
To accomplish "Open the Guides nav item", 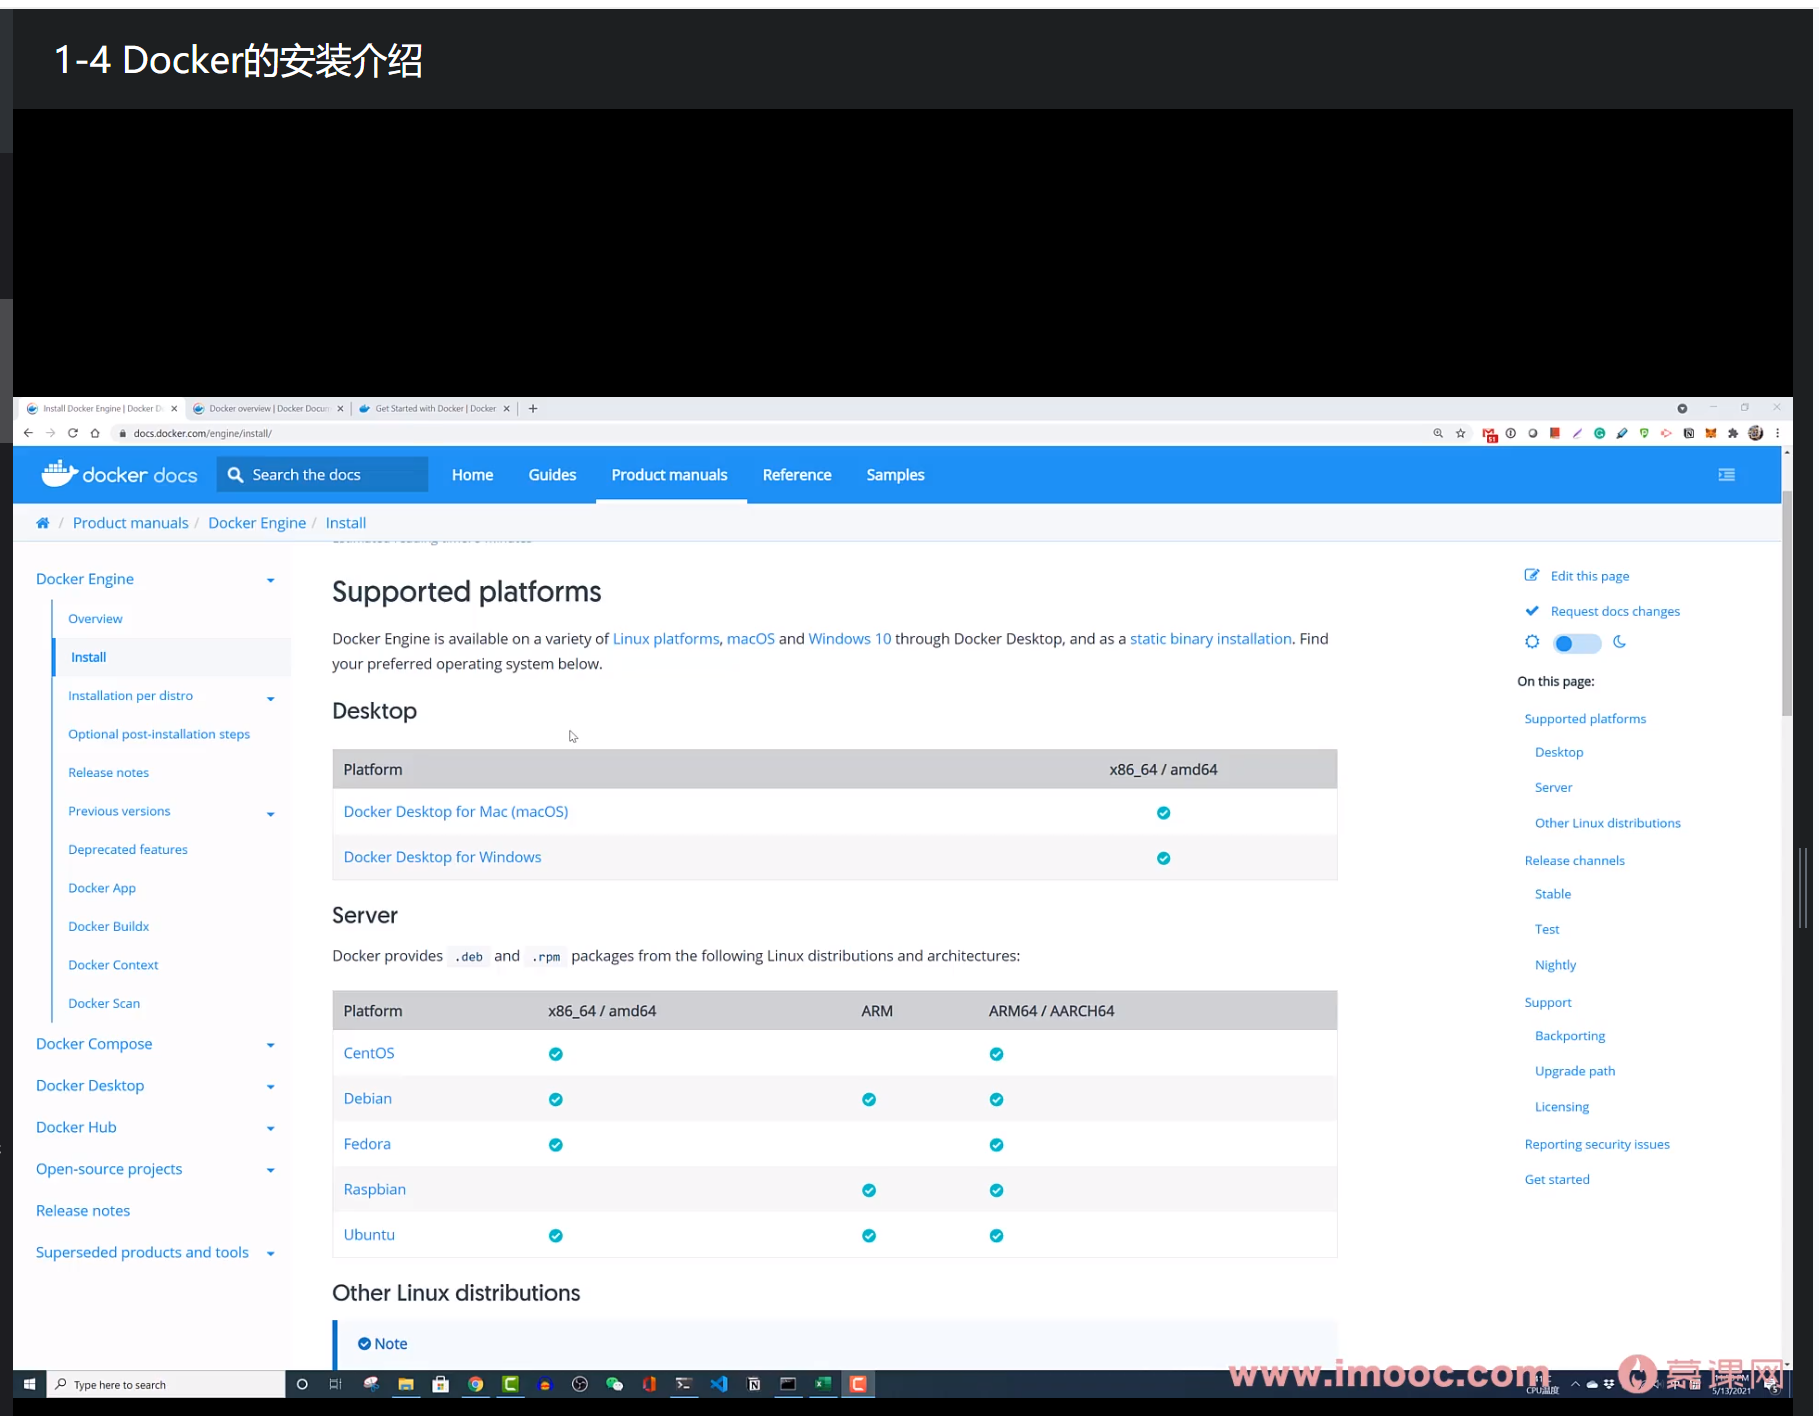I will pyautogui.click(x=552, y=475).
